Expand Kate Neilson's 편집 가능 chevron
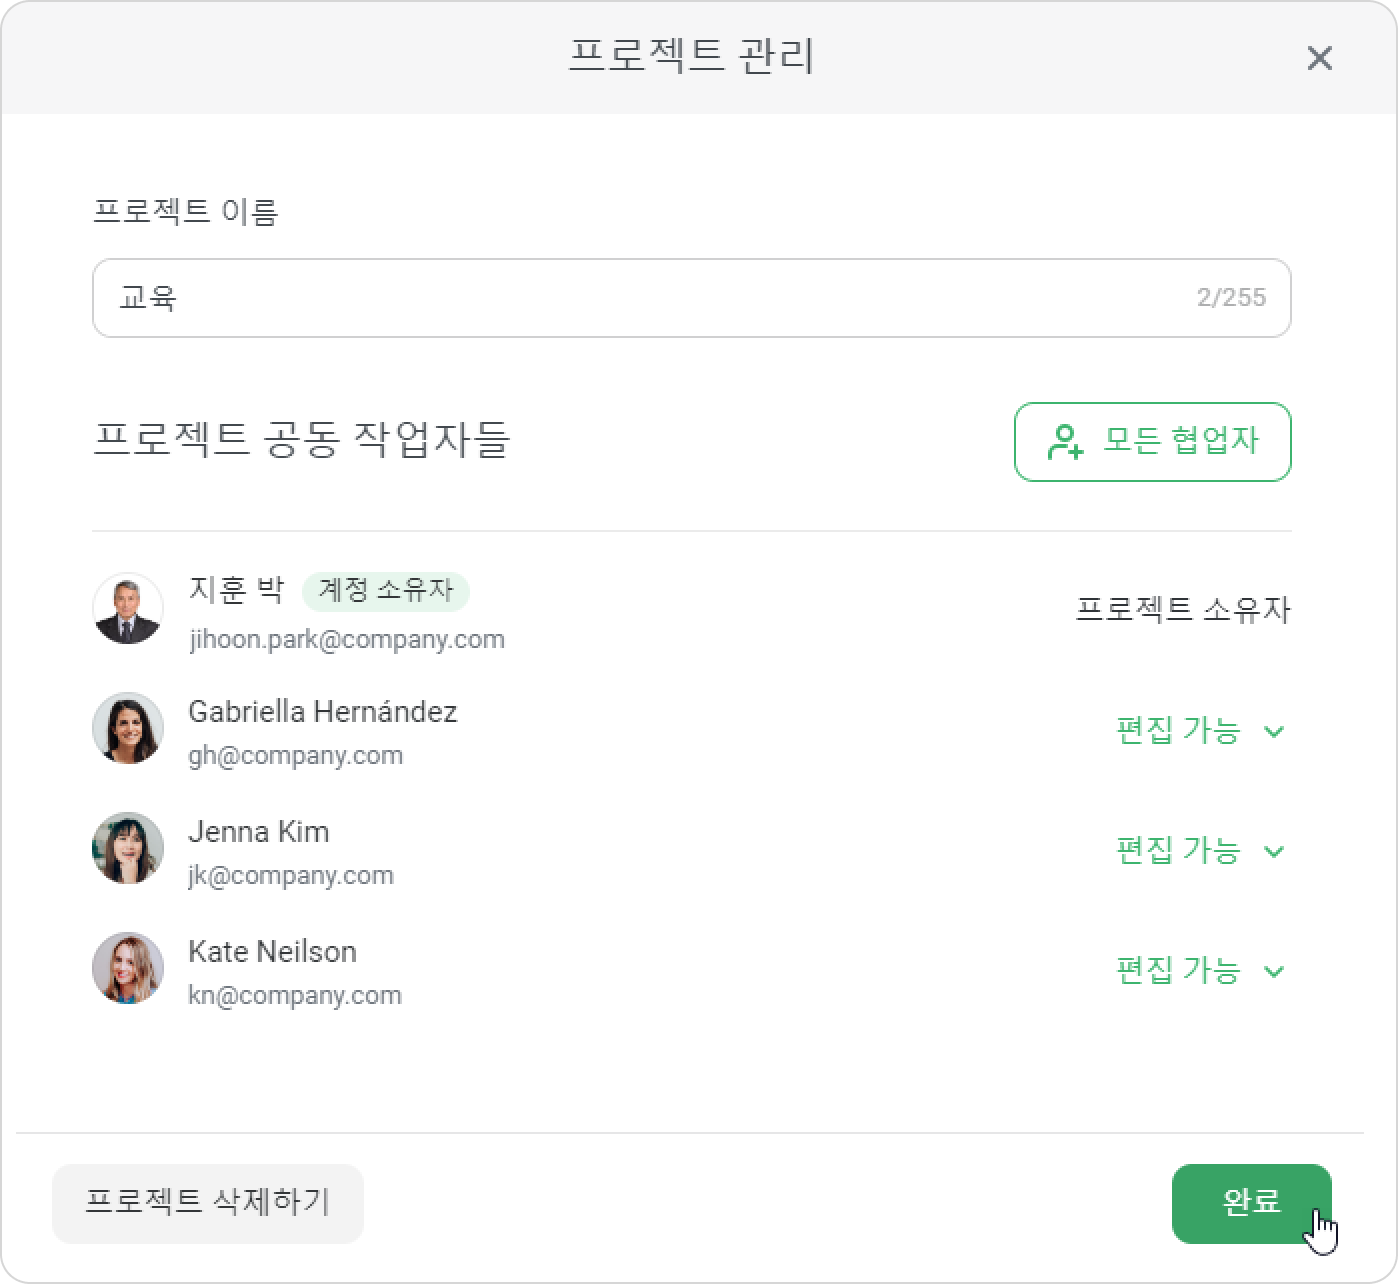This screenshot has width=1398, height=1284. point(1274,971)
